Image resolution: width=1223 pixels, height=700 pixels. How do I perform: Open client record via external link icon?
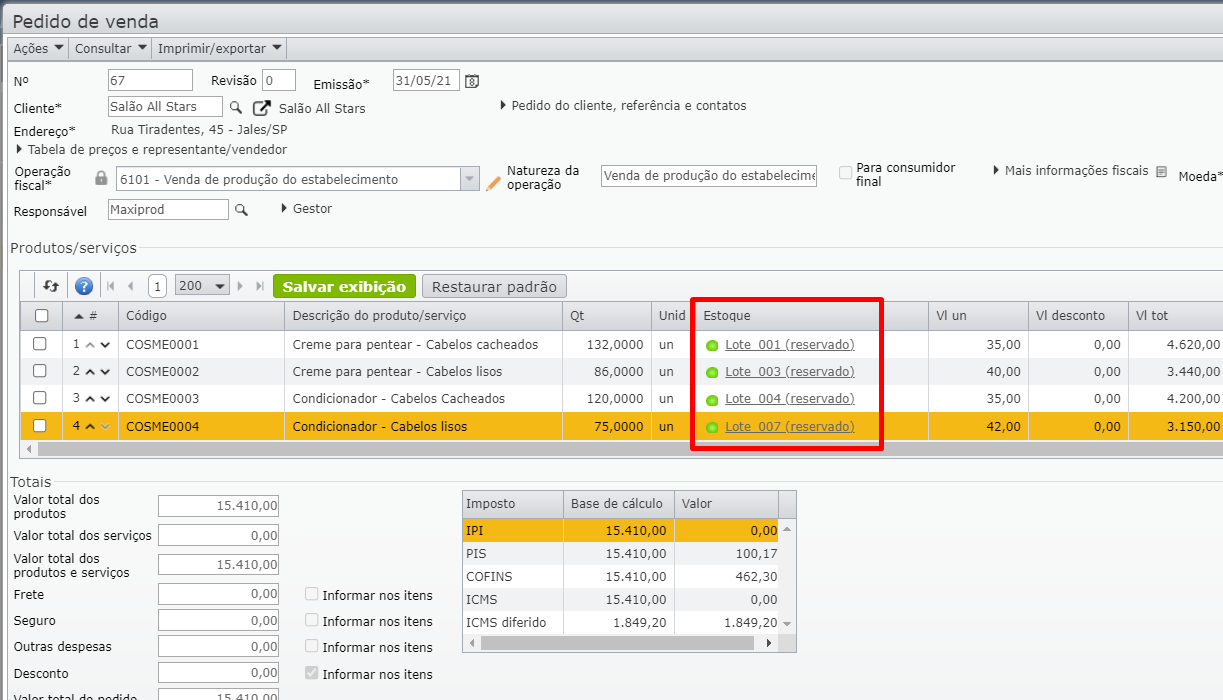pyautogui.click(x=262, y=108)
